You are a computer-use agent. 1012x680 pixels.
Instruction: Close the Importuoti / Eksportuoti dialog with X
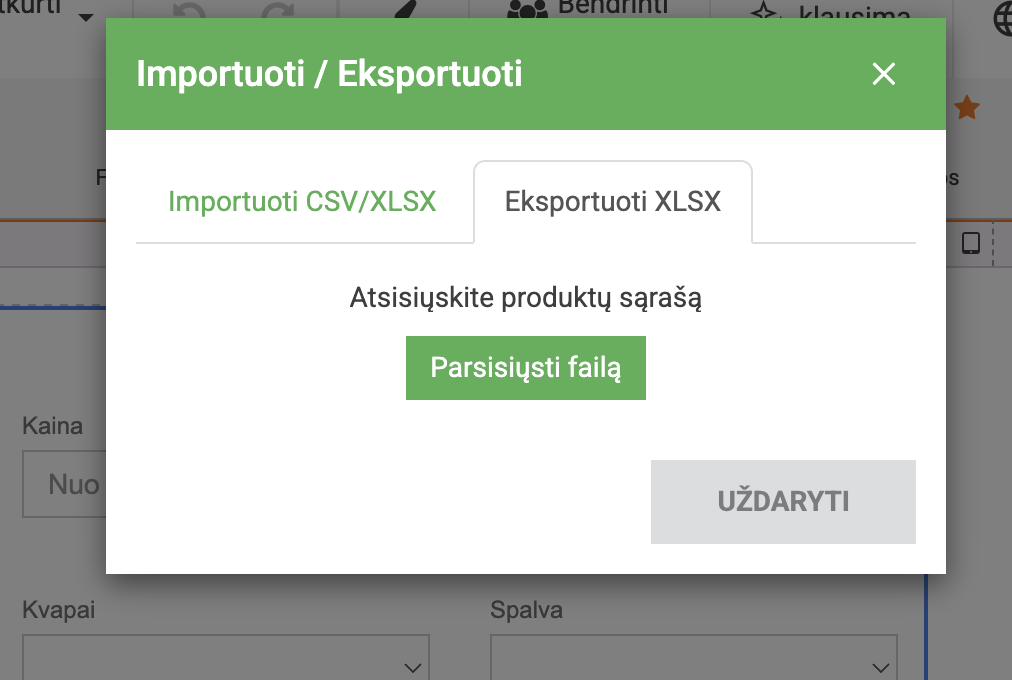[884, 74]
